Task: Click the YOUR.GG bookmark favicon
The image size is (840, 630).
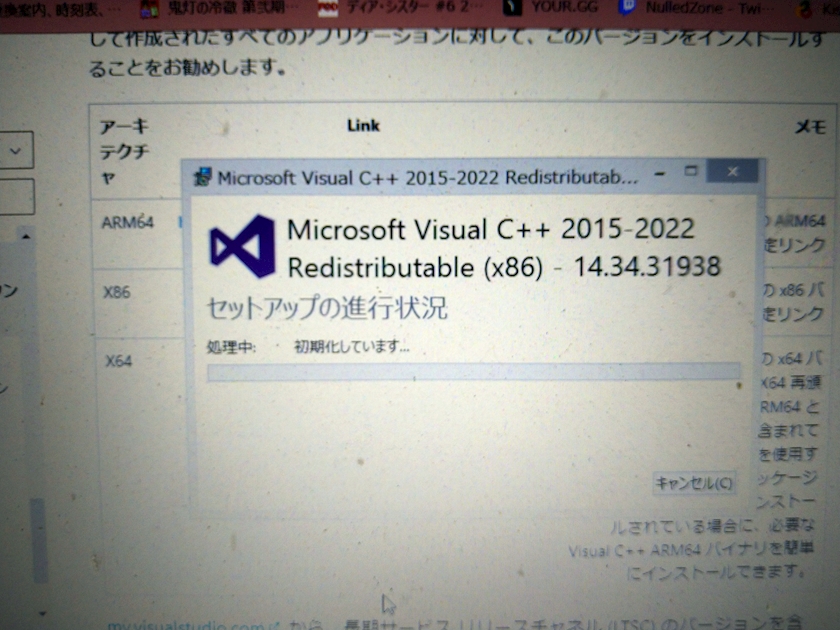Action: (513, 9)
